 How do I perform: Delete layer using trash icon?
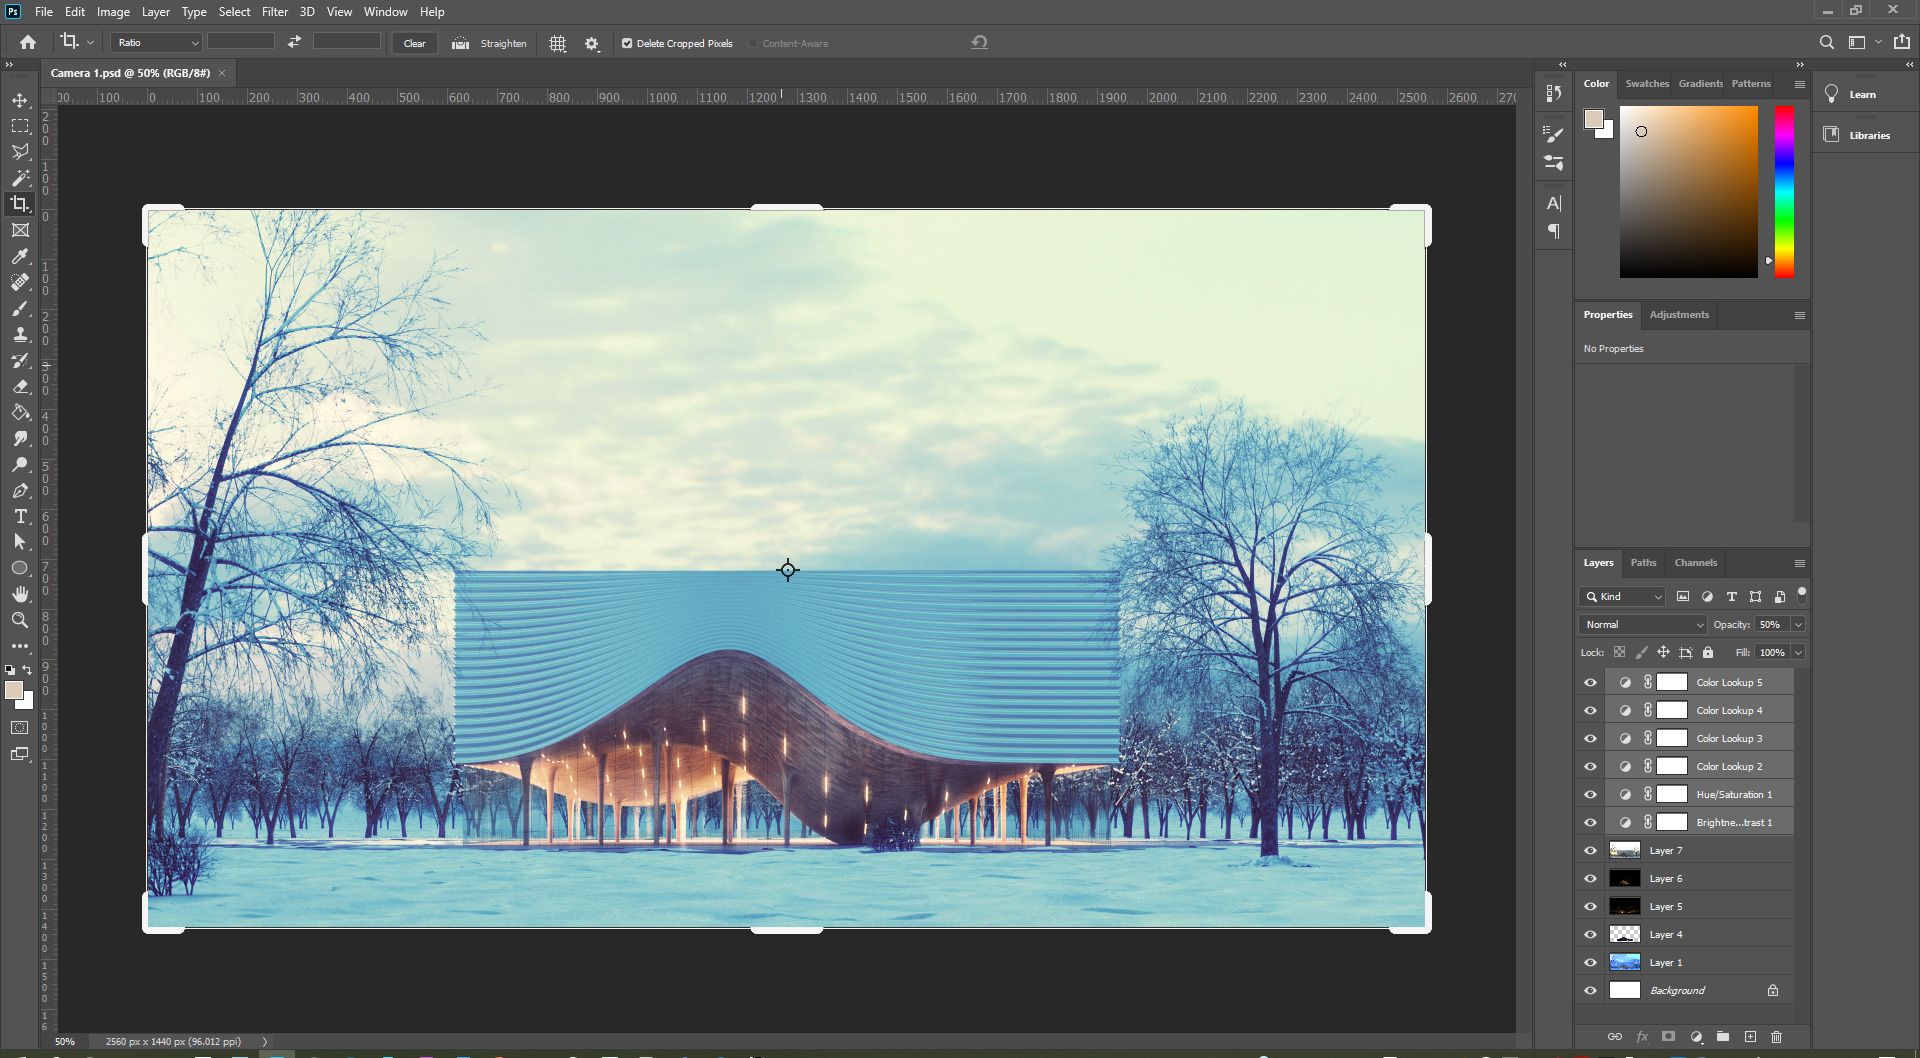[1777, 1037]
